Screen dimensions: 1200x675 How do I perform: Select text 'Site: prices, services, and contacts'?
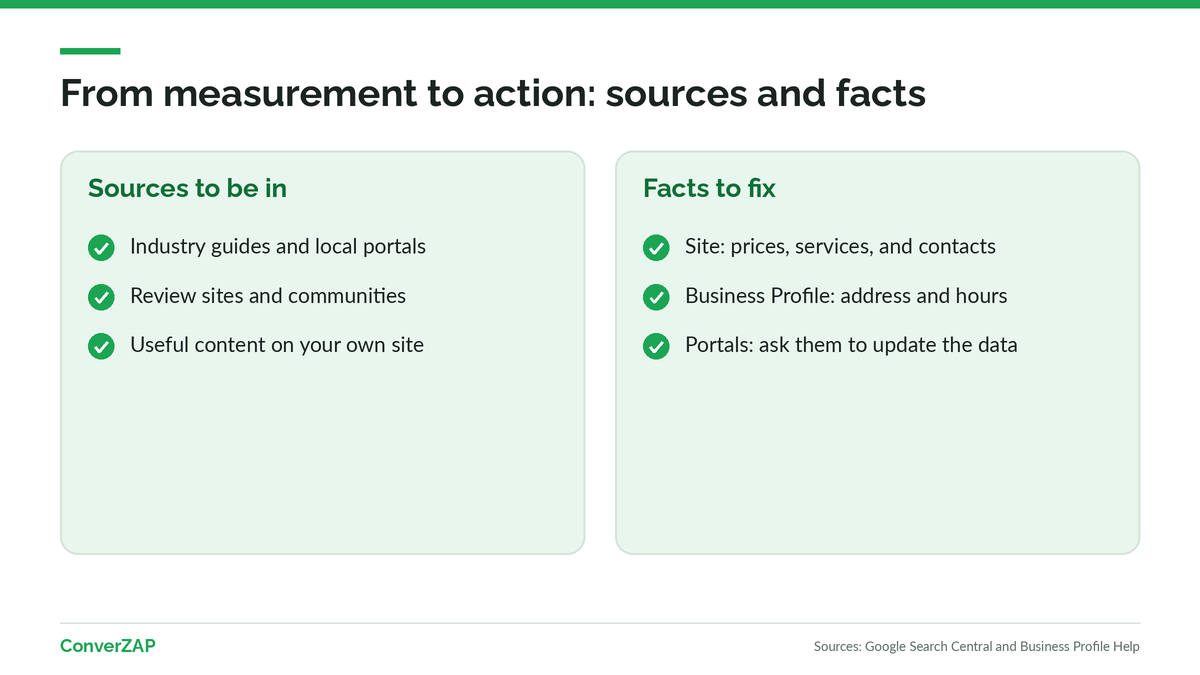click(x=840, y=246)
